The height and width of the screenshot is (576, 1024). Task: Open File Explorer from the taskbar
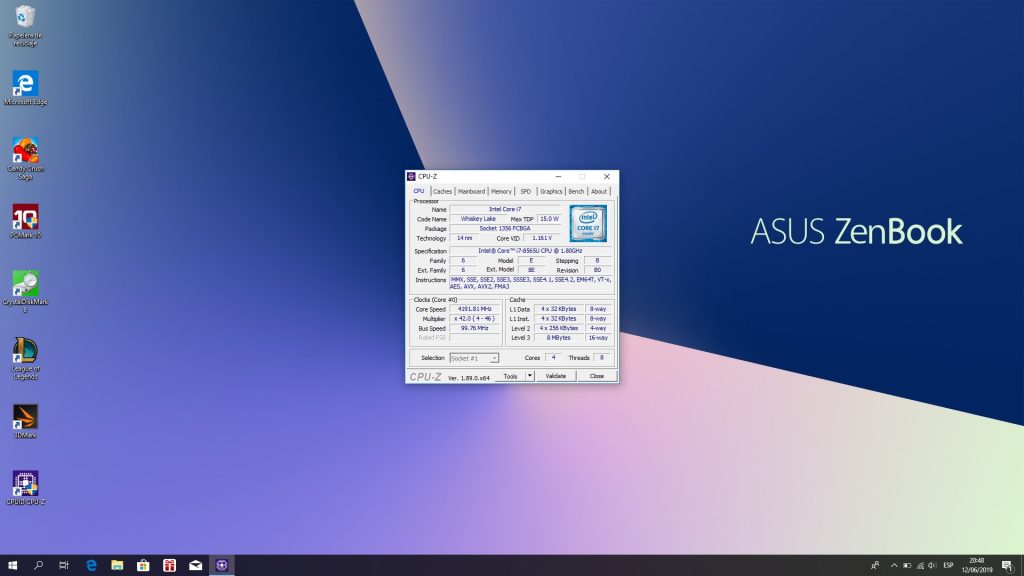[117, 565]
